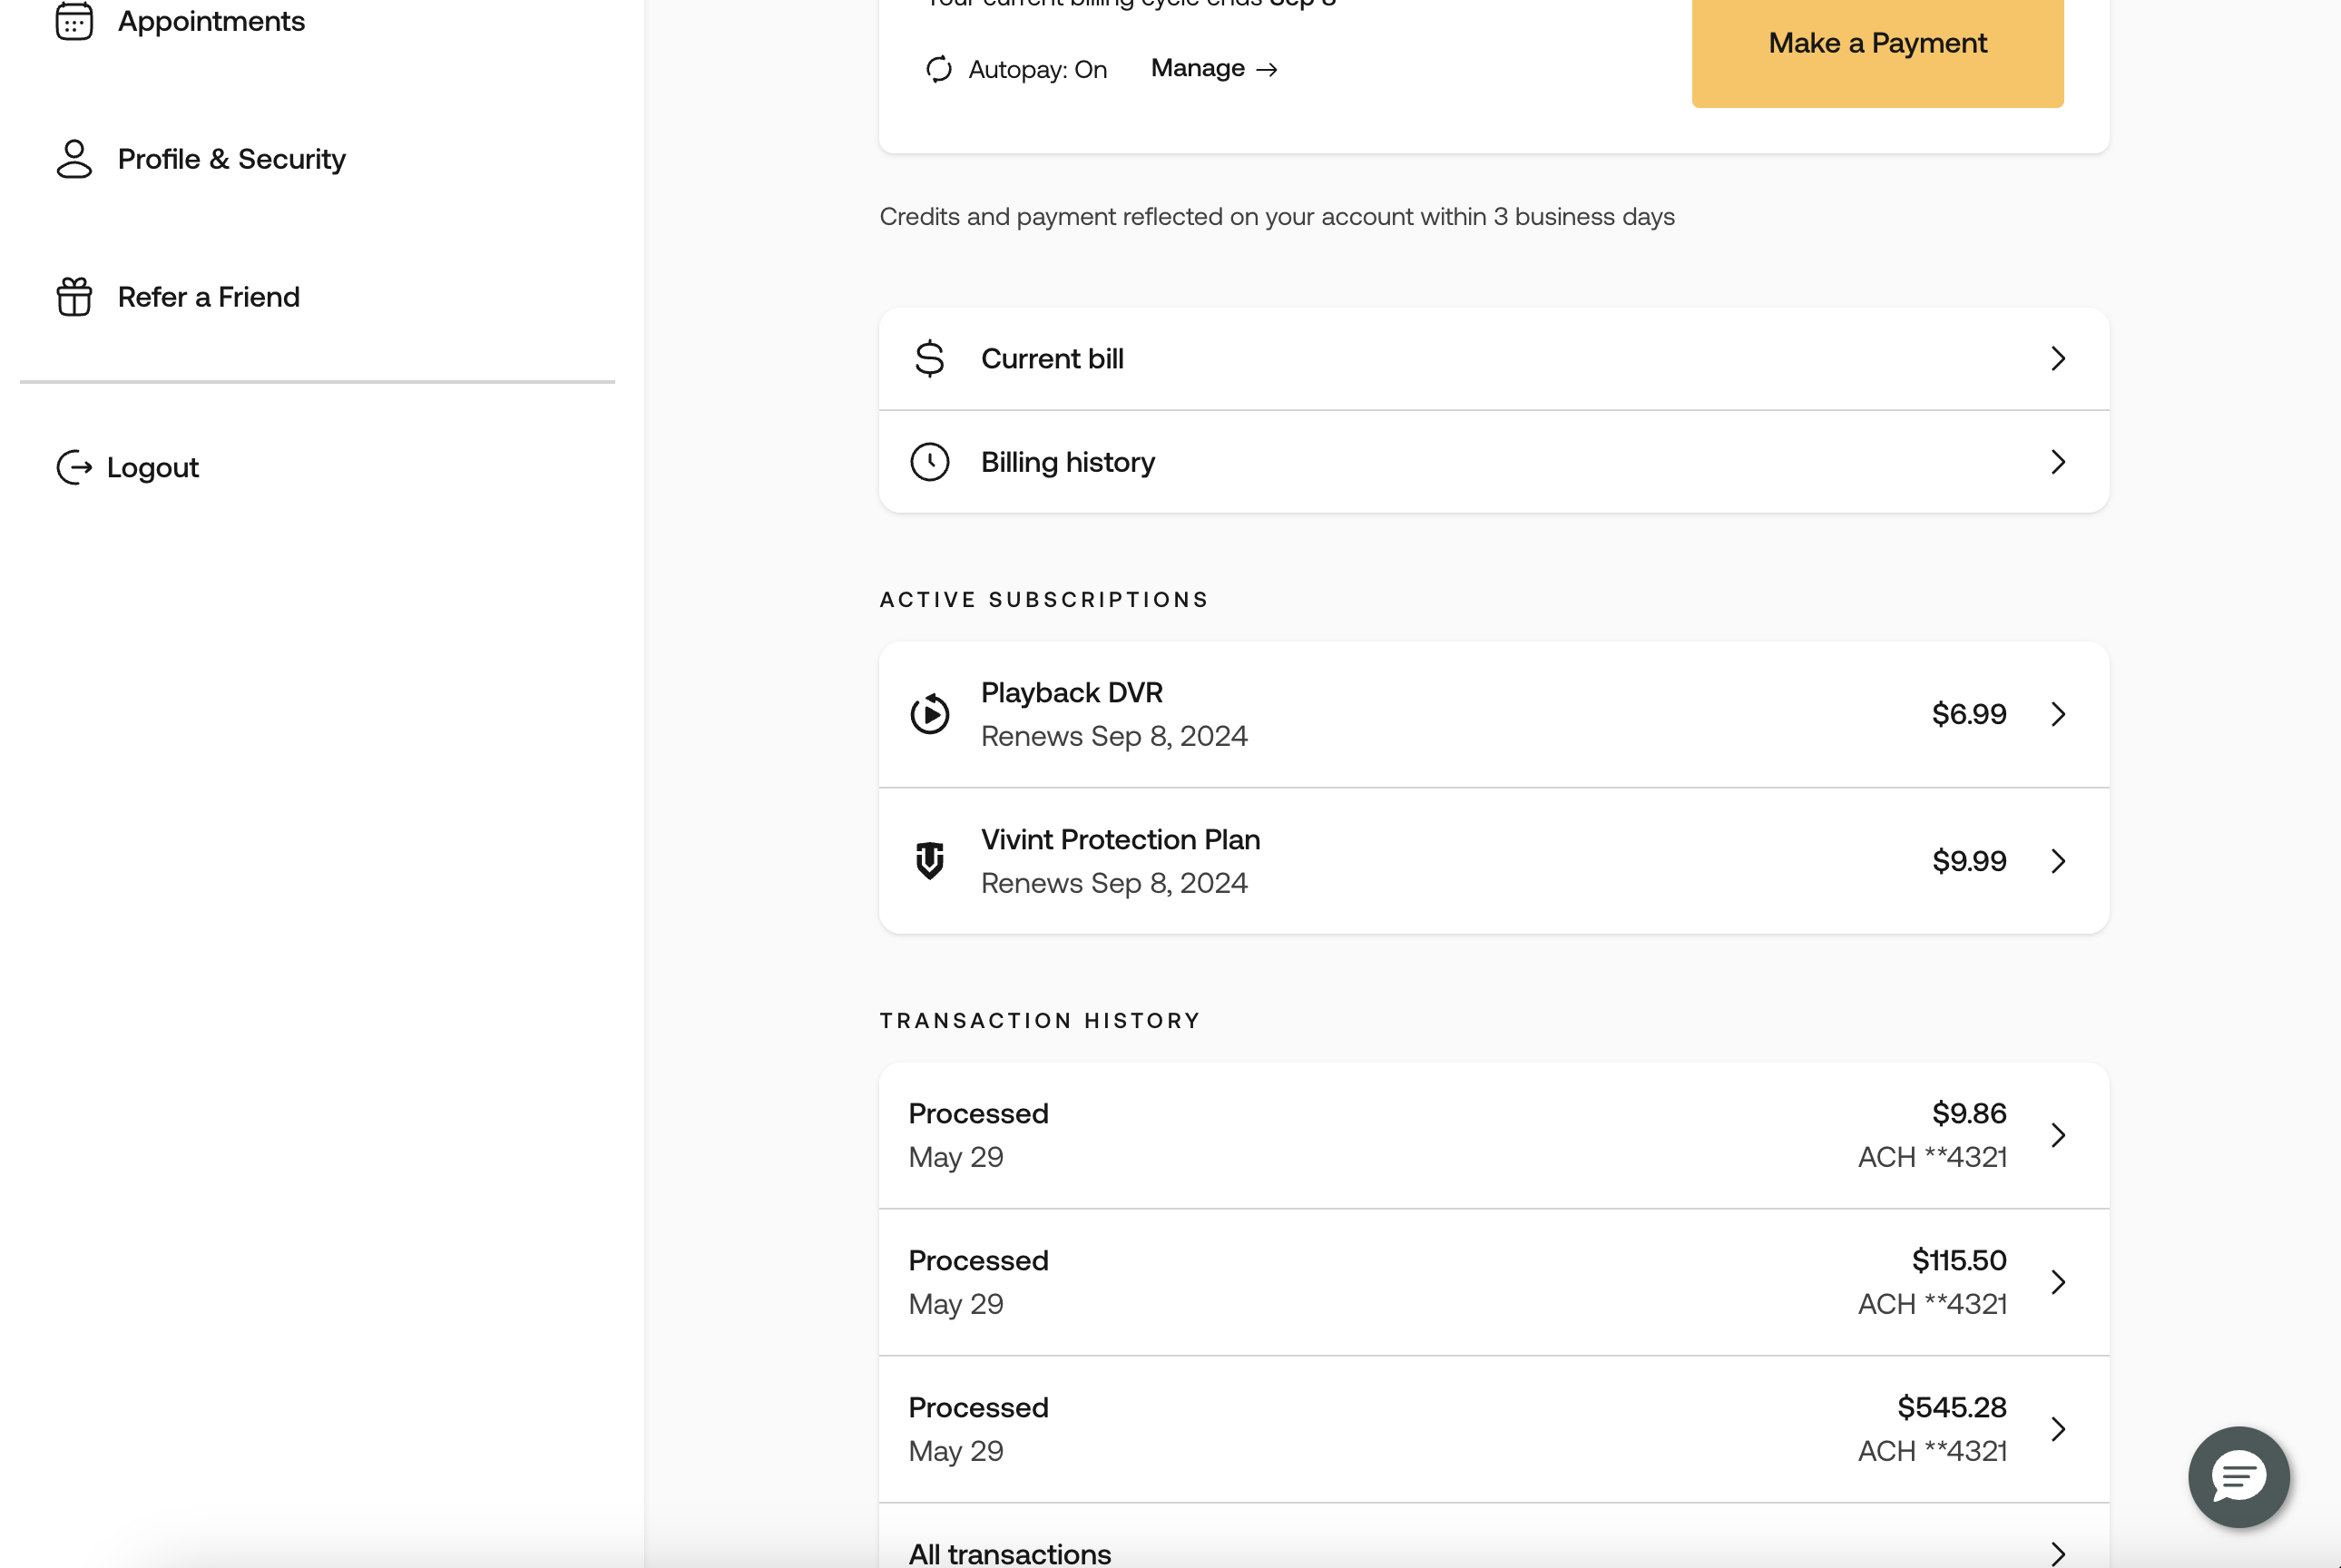Click the Profile & Security person icon

[x=74, y=159]
